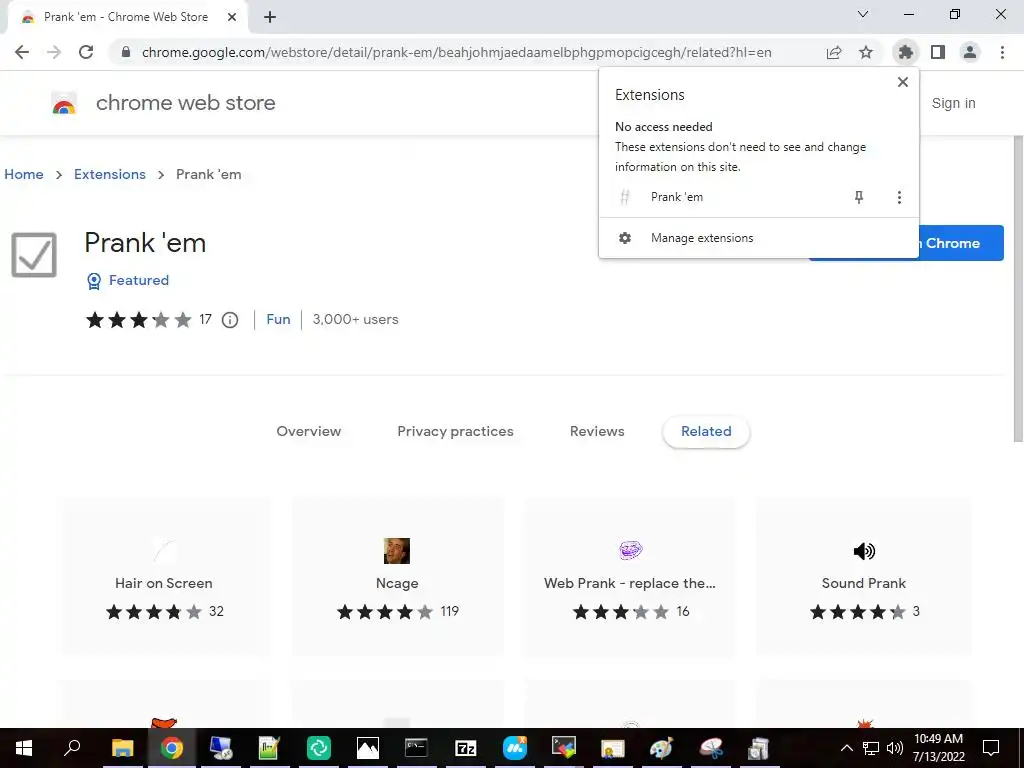The image size is (1024, 768).
Task: Click the Prank 'em checkbox logo
Action: (34, 255)
